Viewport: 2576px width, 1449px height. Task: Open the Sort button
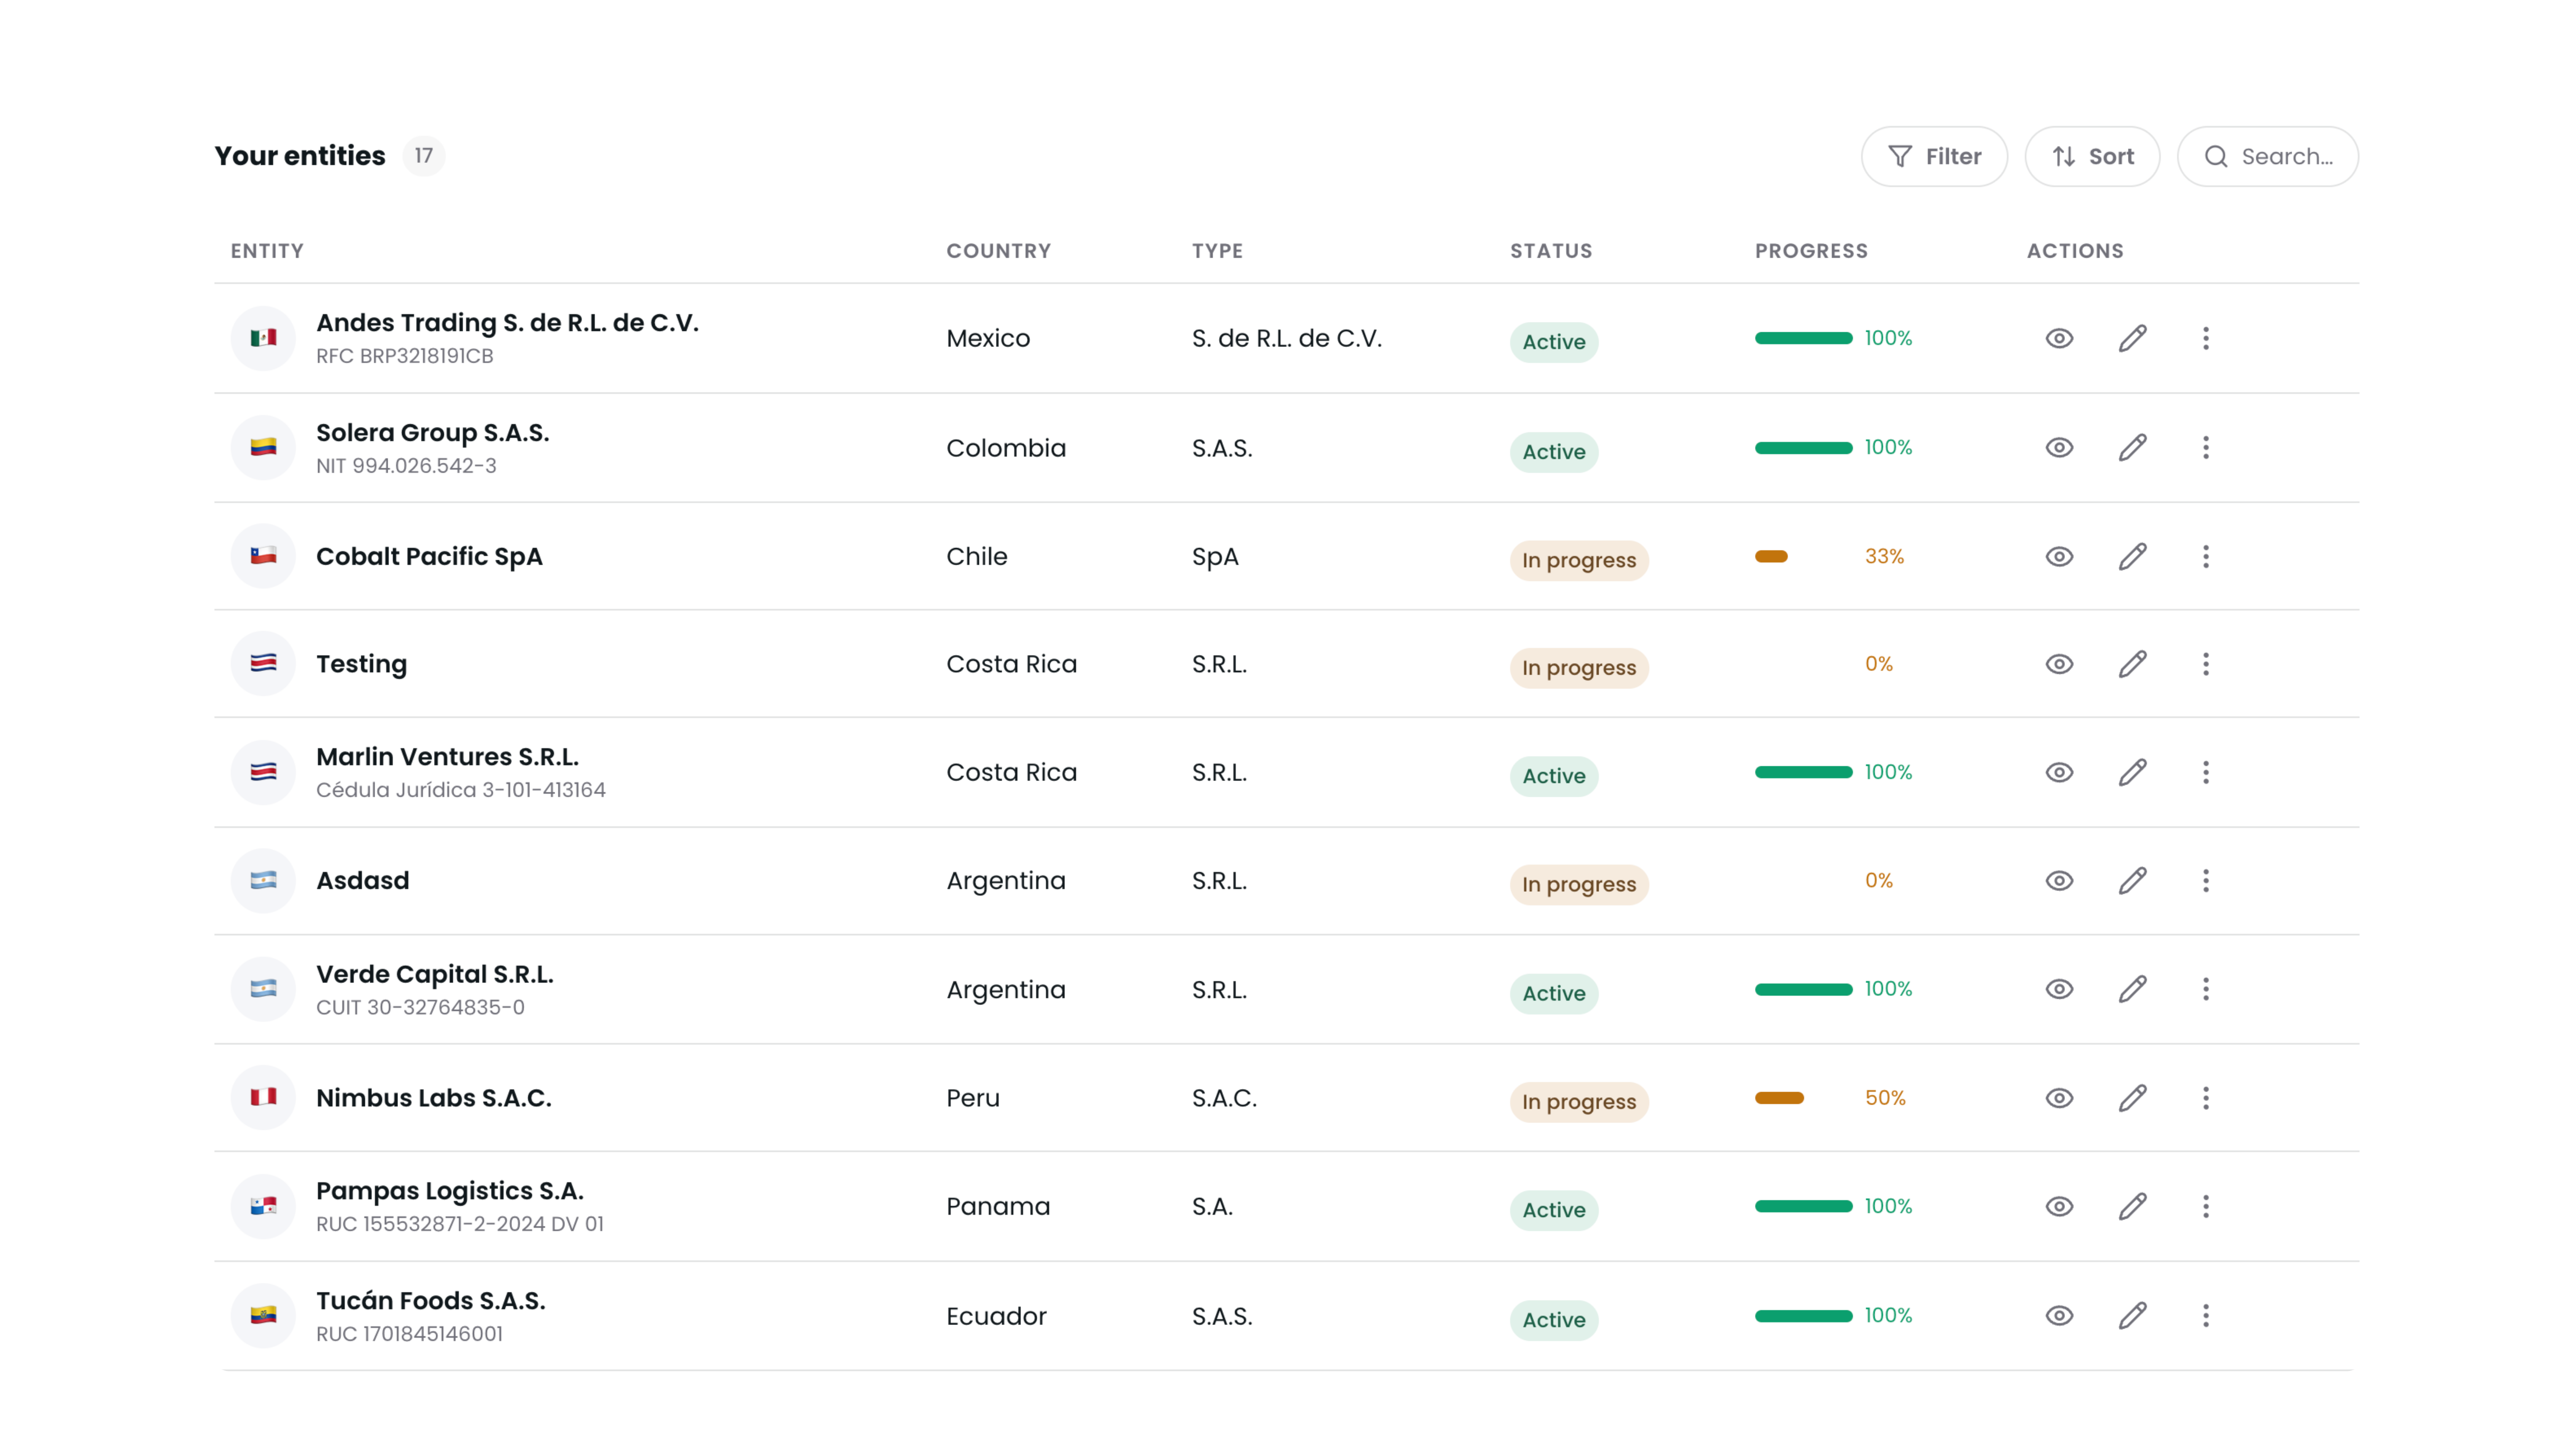click(2092, 156)
